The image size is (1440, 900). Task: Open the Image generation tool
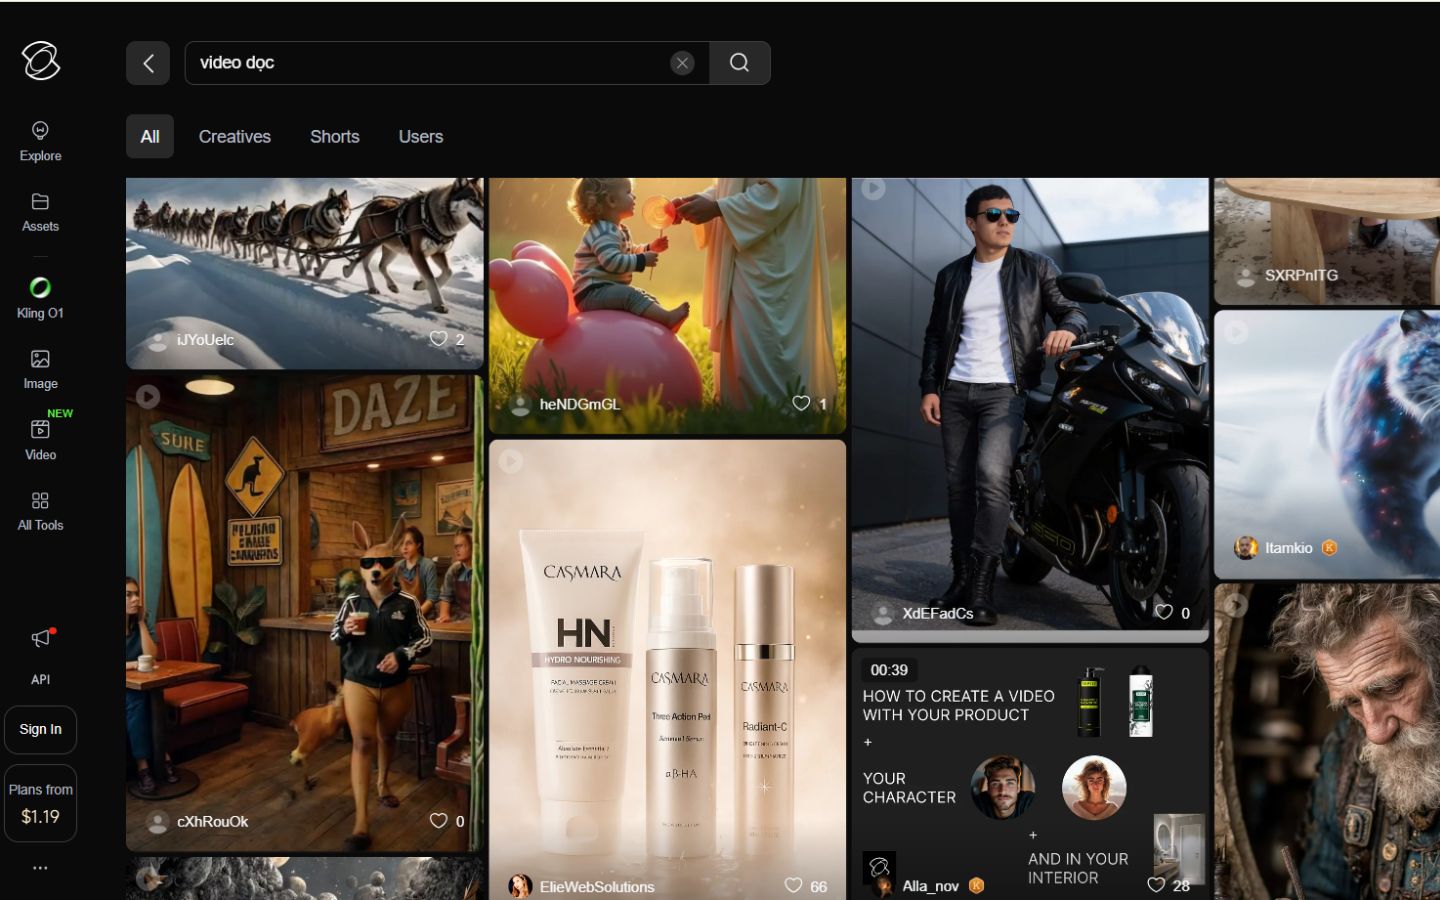[40, 369]
